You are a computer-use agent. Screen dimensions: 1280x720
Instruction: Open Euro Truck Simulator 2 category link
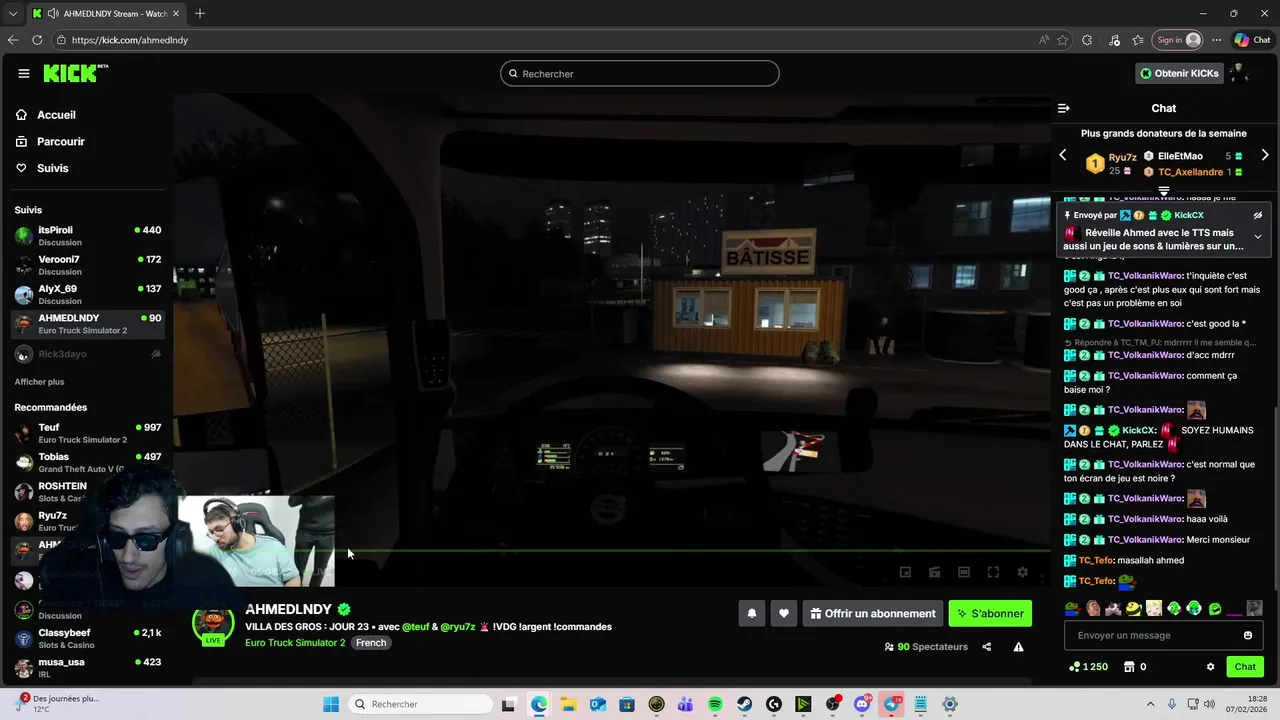(x=295, y=643)
